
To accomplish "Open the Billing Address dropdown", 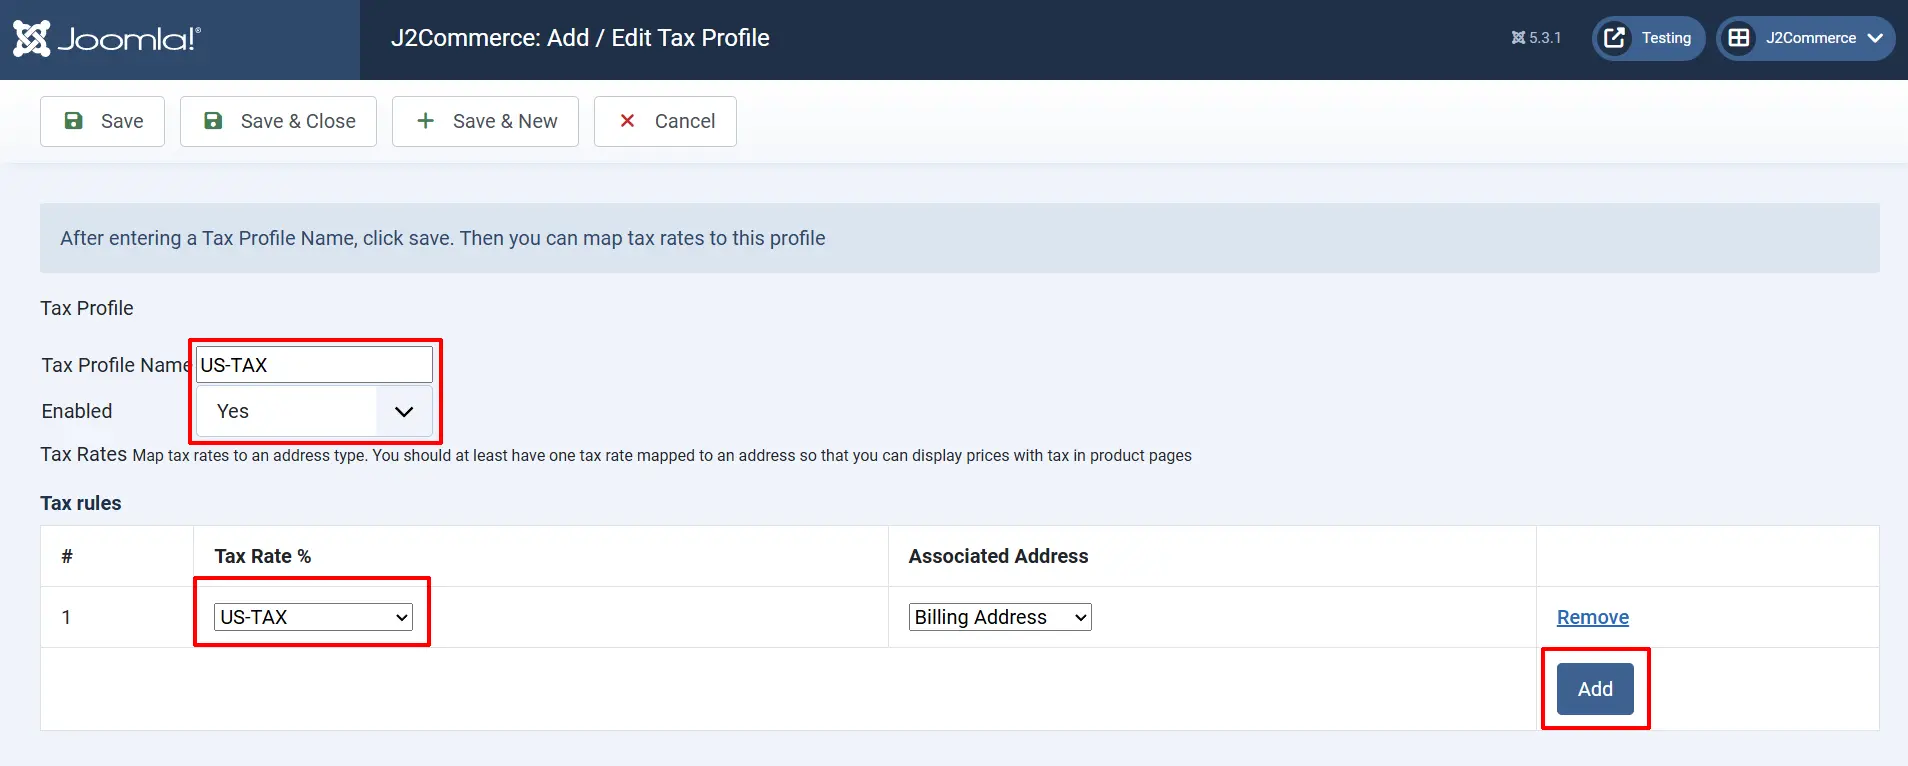I will 1000,617.
